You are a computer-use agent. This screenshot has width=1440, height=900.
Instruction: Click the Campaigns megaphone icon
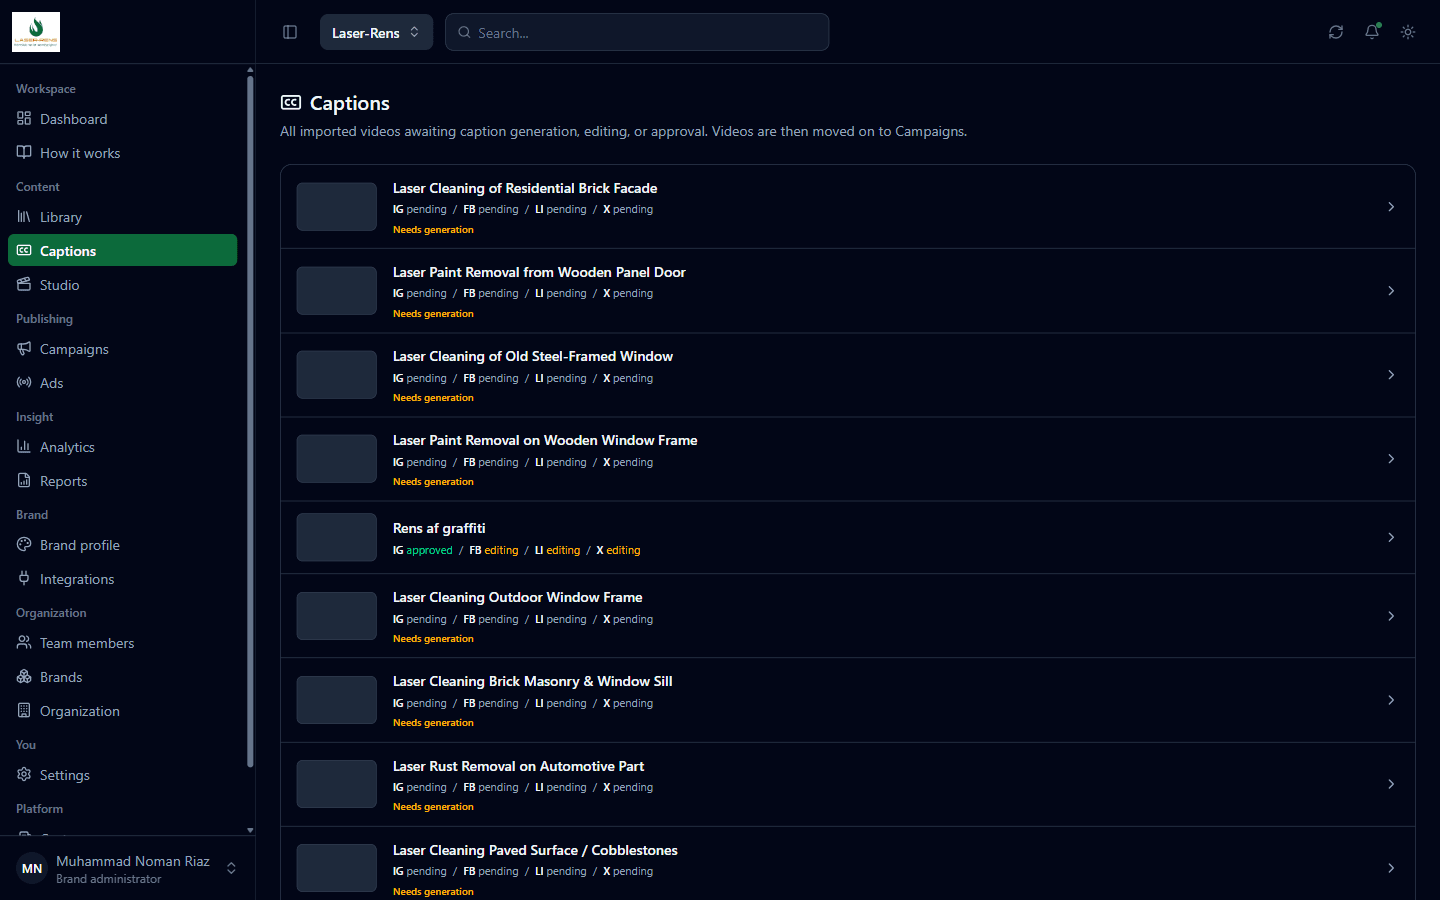[x=24, y=349]
